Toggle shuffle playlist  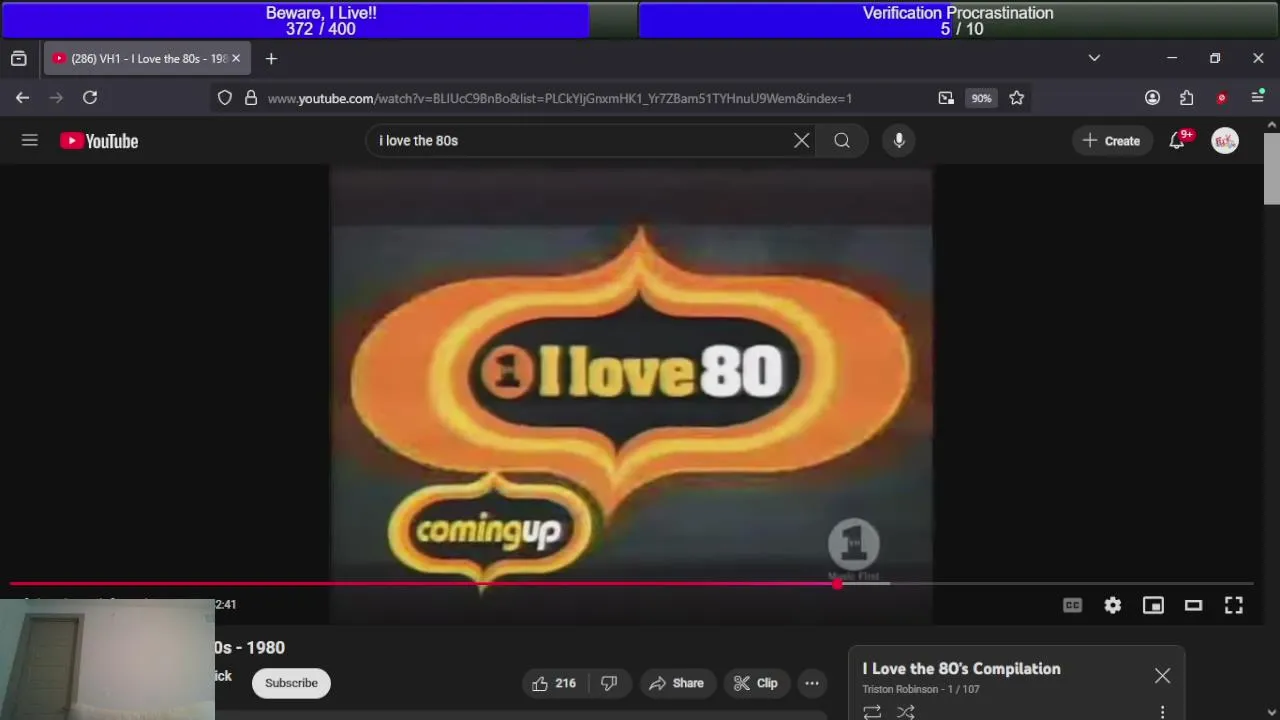(x=906, y=712)
